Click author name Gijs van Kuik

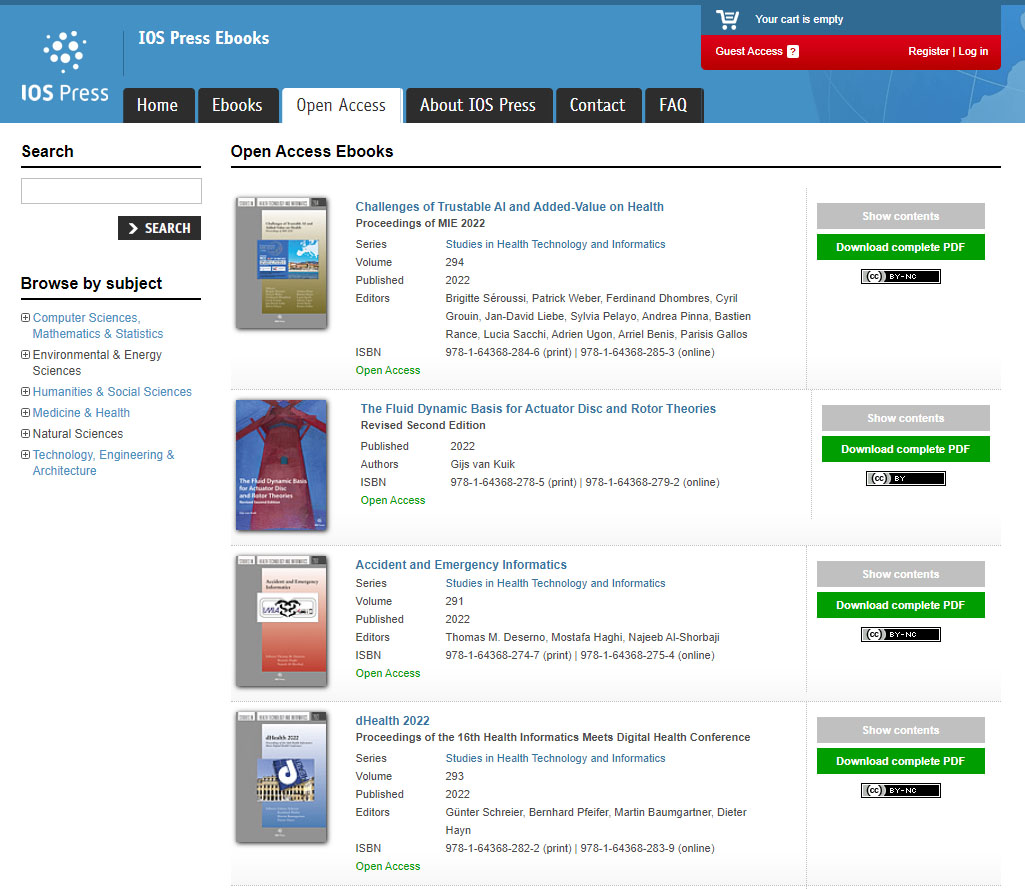482,464
